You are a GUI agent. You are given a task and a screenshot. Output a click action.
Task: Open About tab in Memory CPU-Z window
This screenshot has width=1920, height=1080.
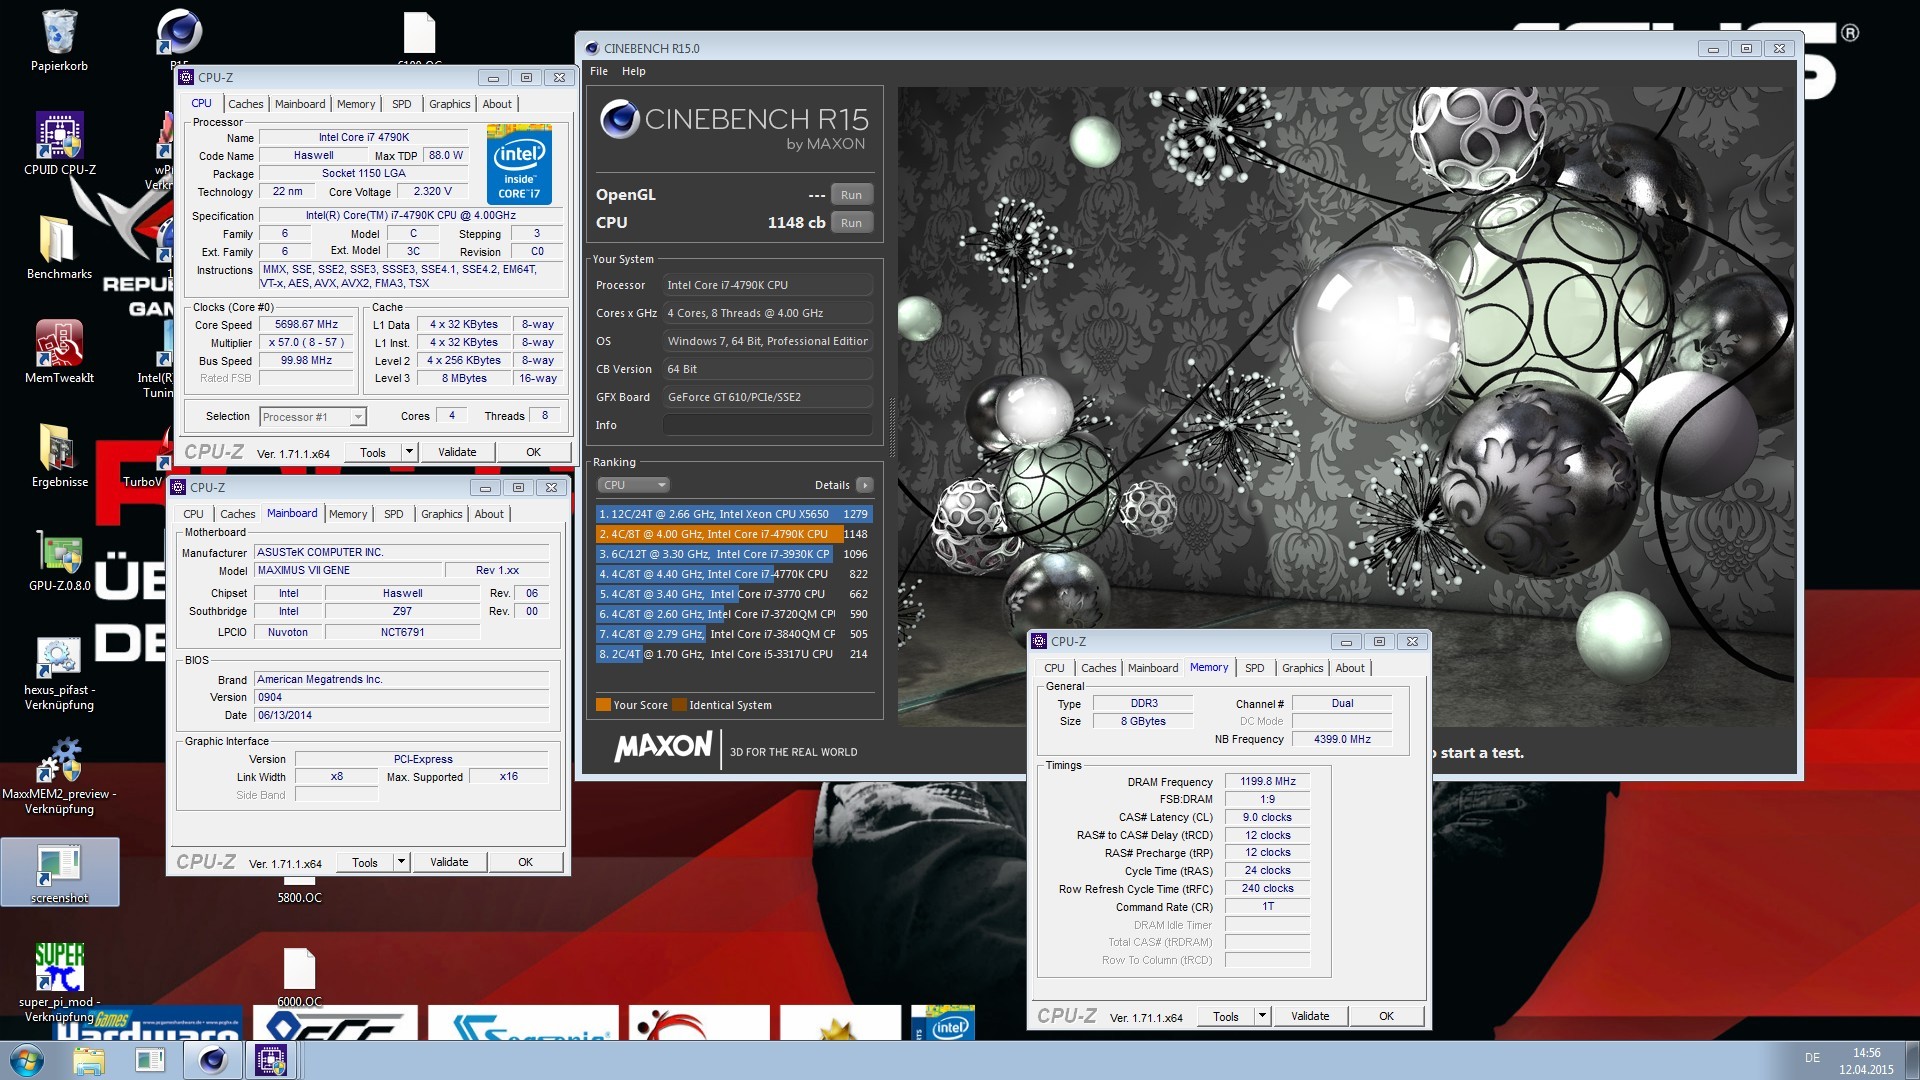tap(1349, 668)
